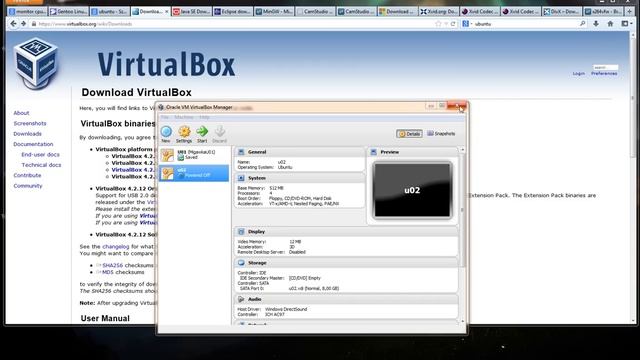Open Settings with the gear icon

coord(184,131)
